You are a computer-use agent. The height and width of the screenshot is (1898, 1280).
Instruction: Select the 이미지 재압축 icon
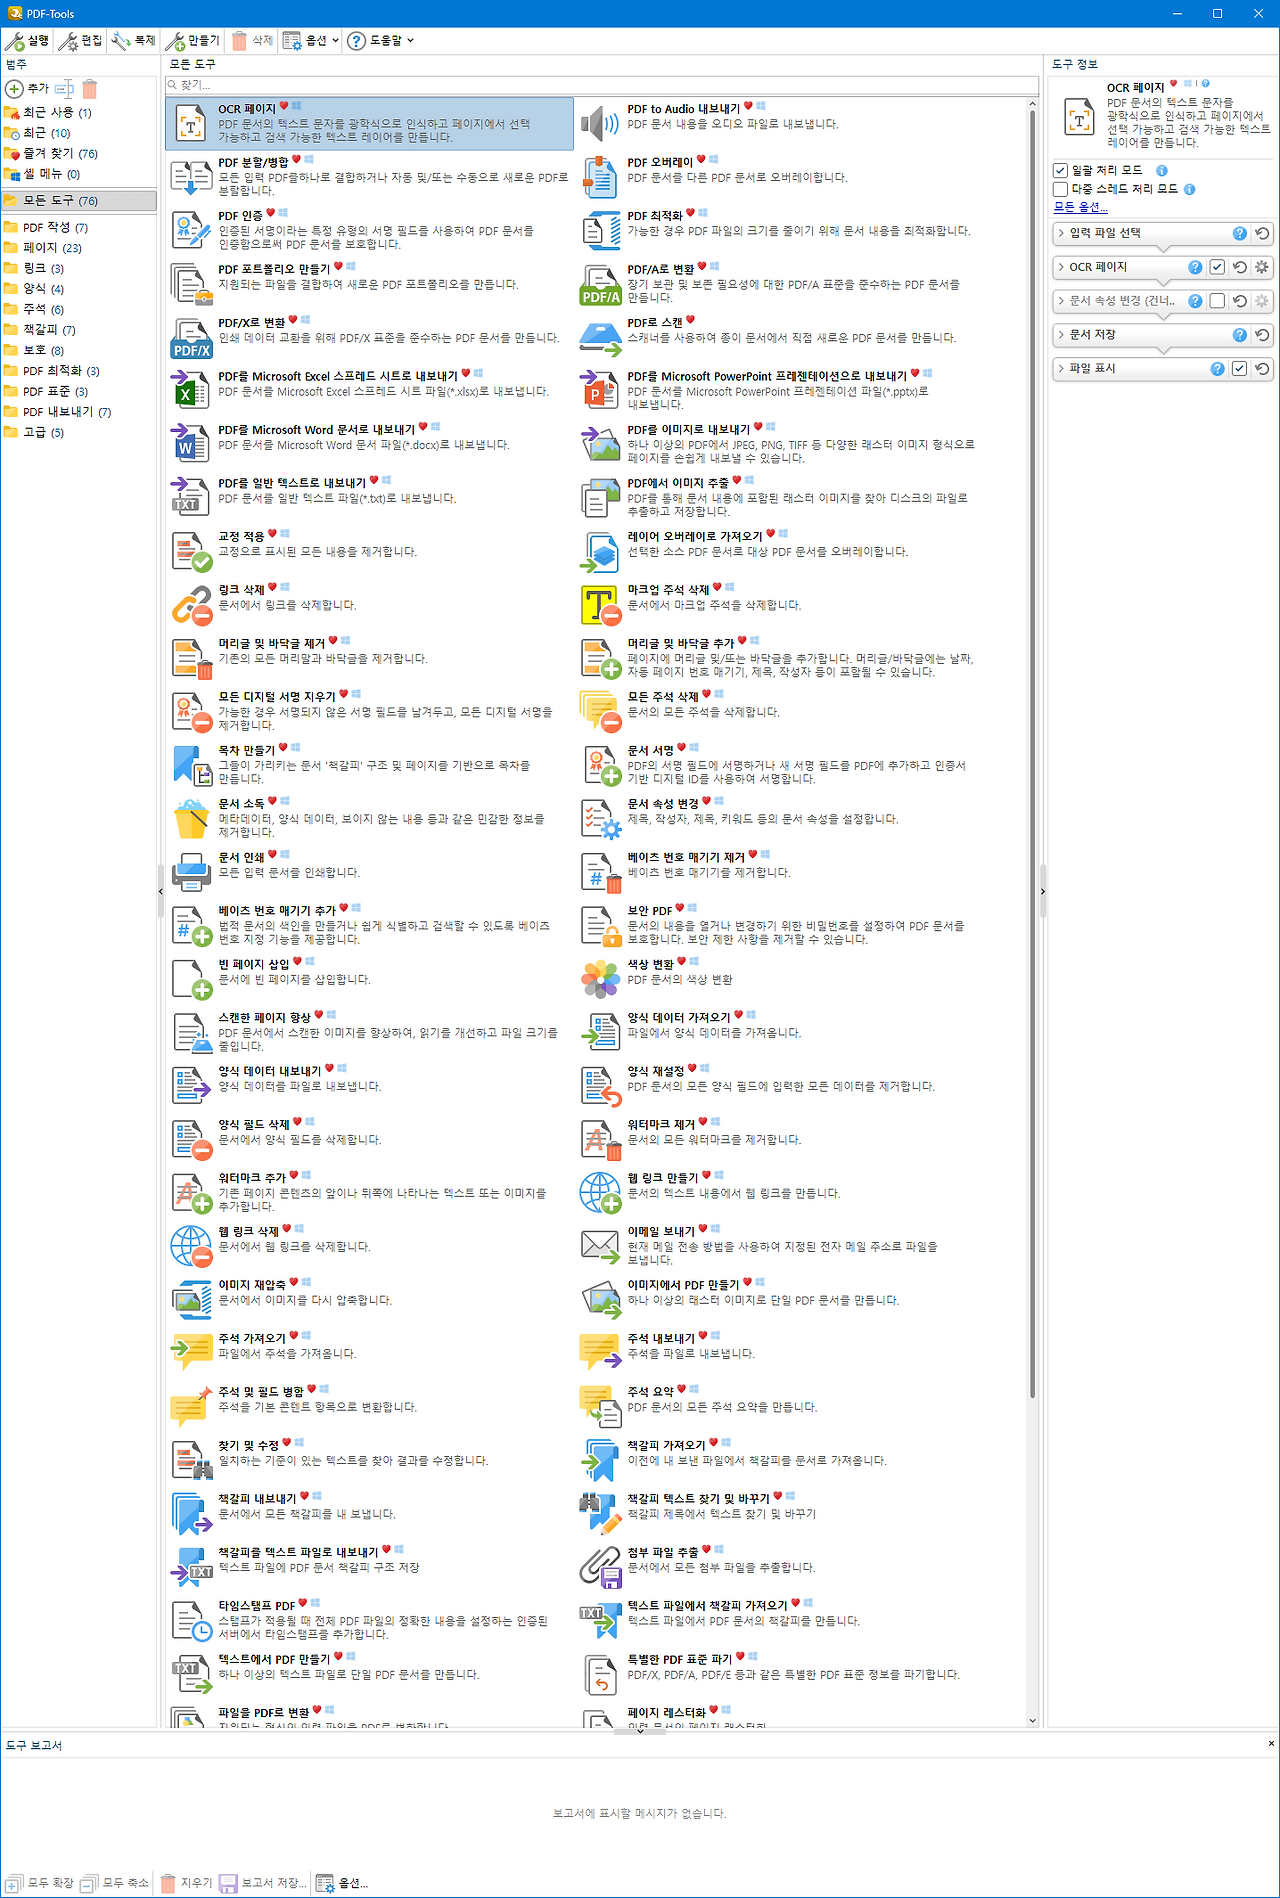[191, 1300]
